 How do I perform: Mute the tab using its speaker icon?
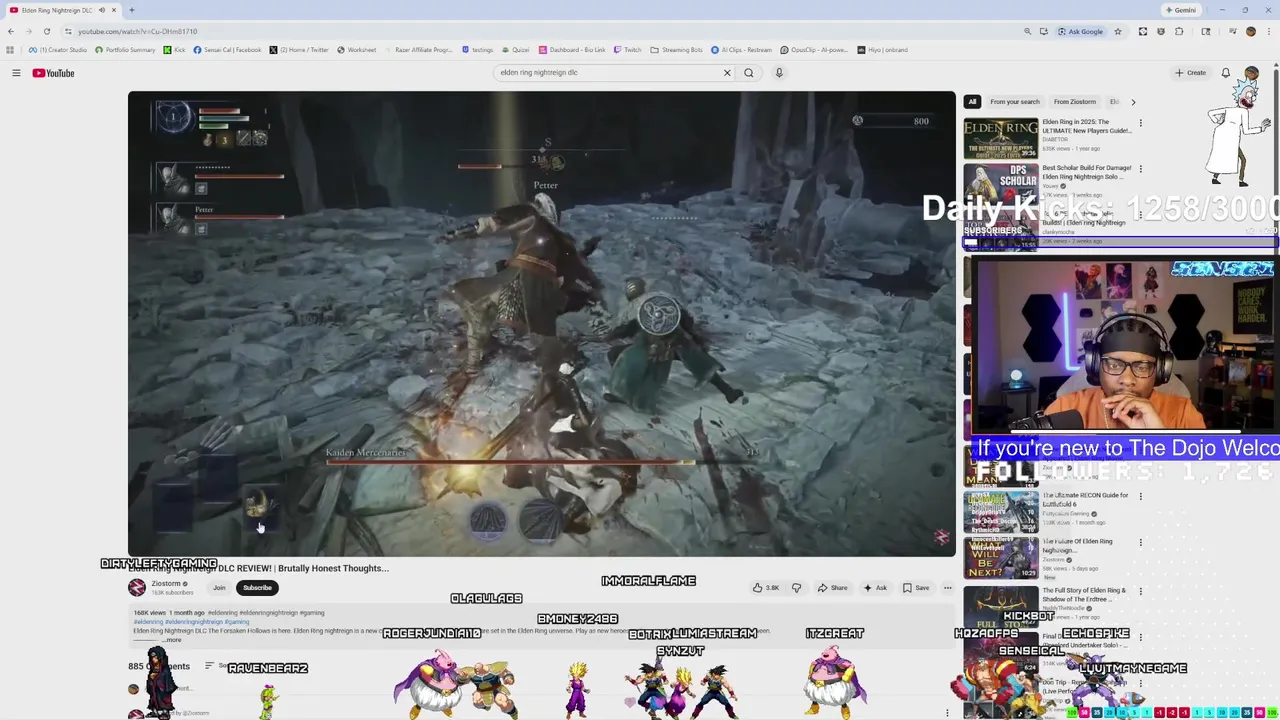(101, 10)
